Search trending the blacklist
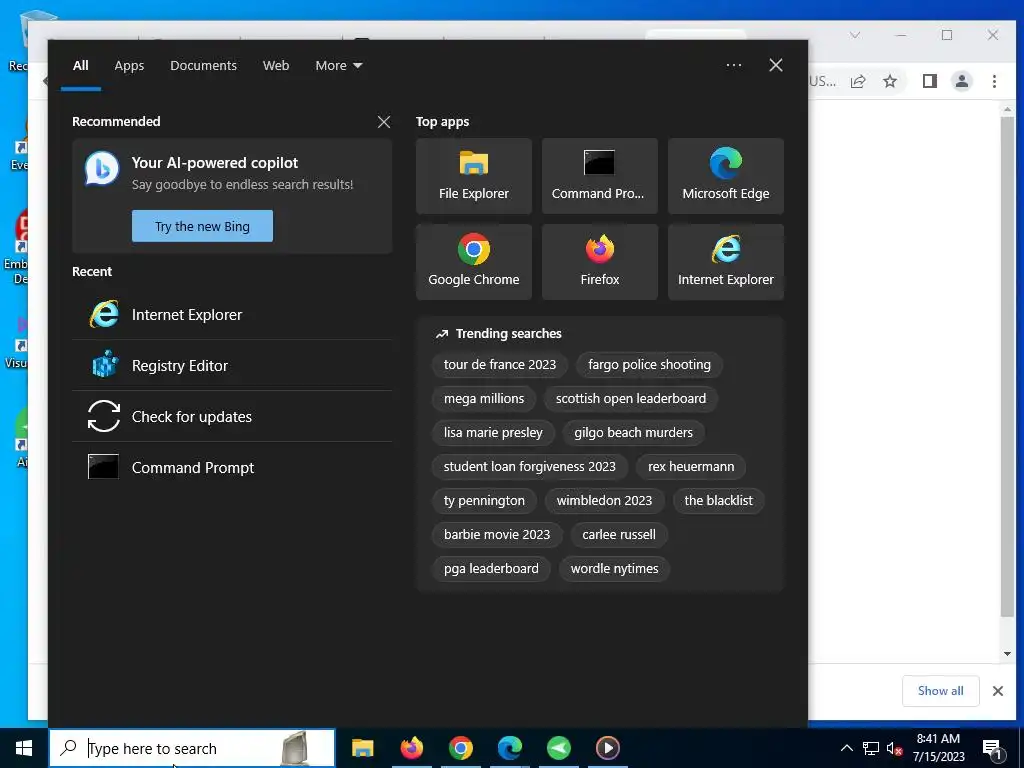1024x768 pixels. pos(718,500)
